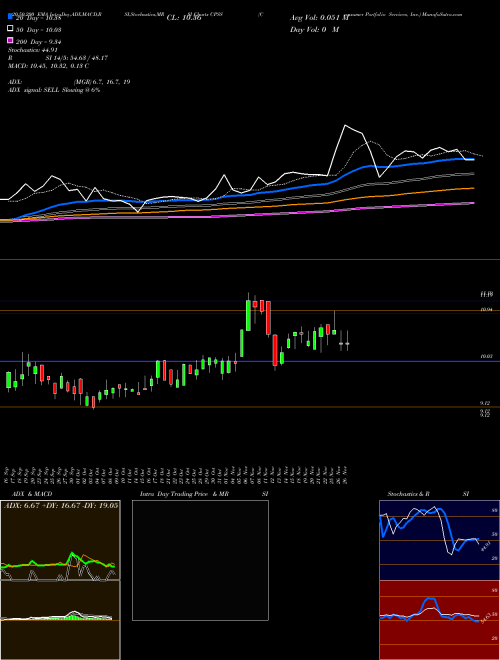Click the 'Stochastics: 44.91' reading

point(32,50)
